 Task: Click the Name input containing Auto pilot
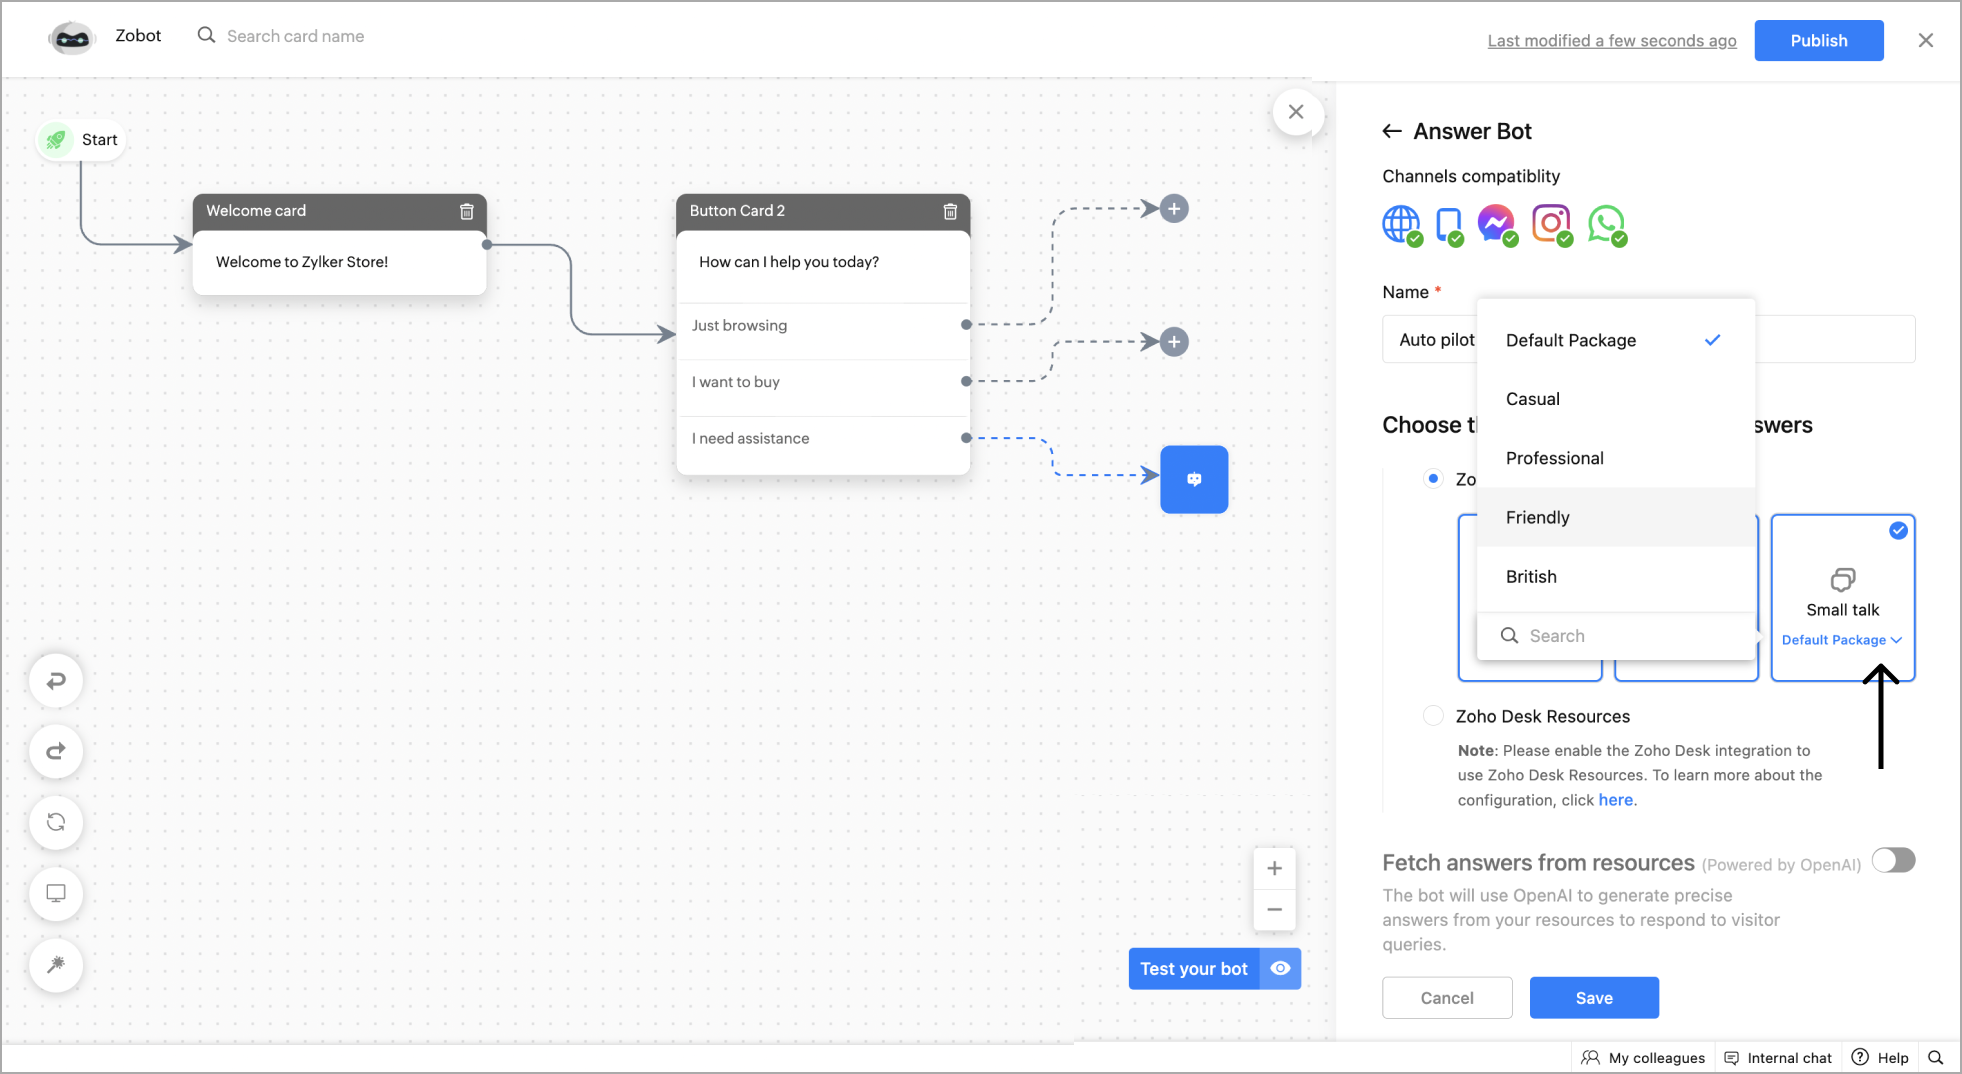point(1648,340)
